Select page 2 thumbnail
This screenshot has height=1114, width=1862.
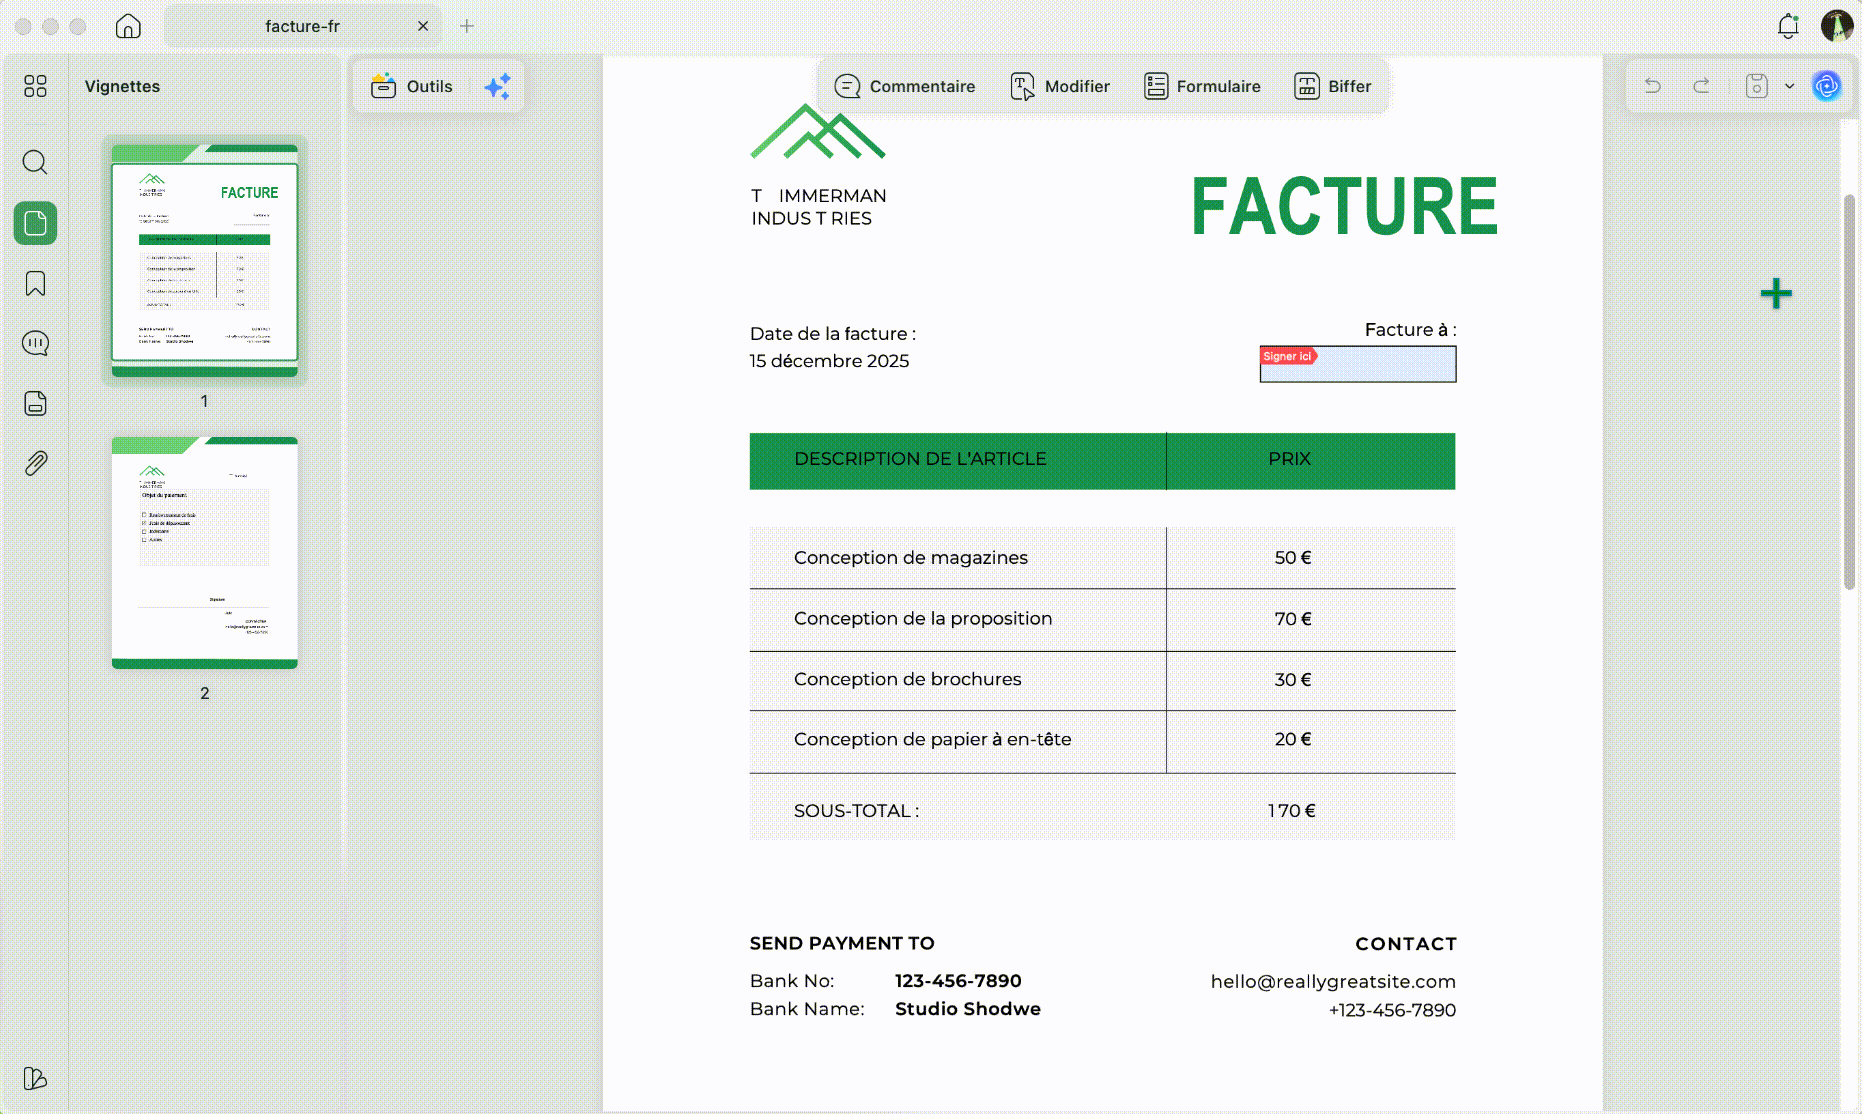204,553
